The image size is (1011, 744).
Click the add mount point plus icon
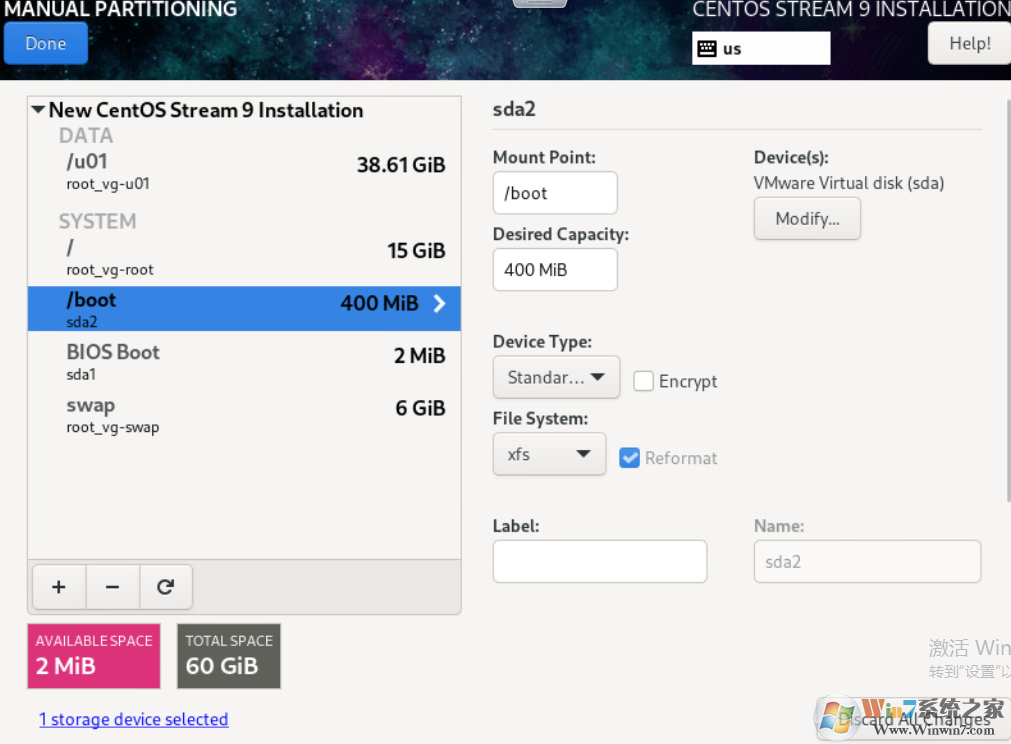coord(59,587)
